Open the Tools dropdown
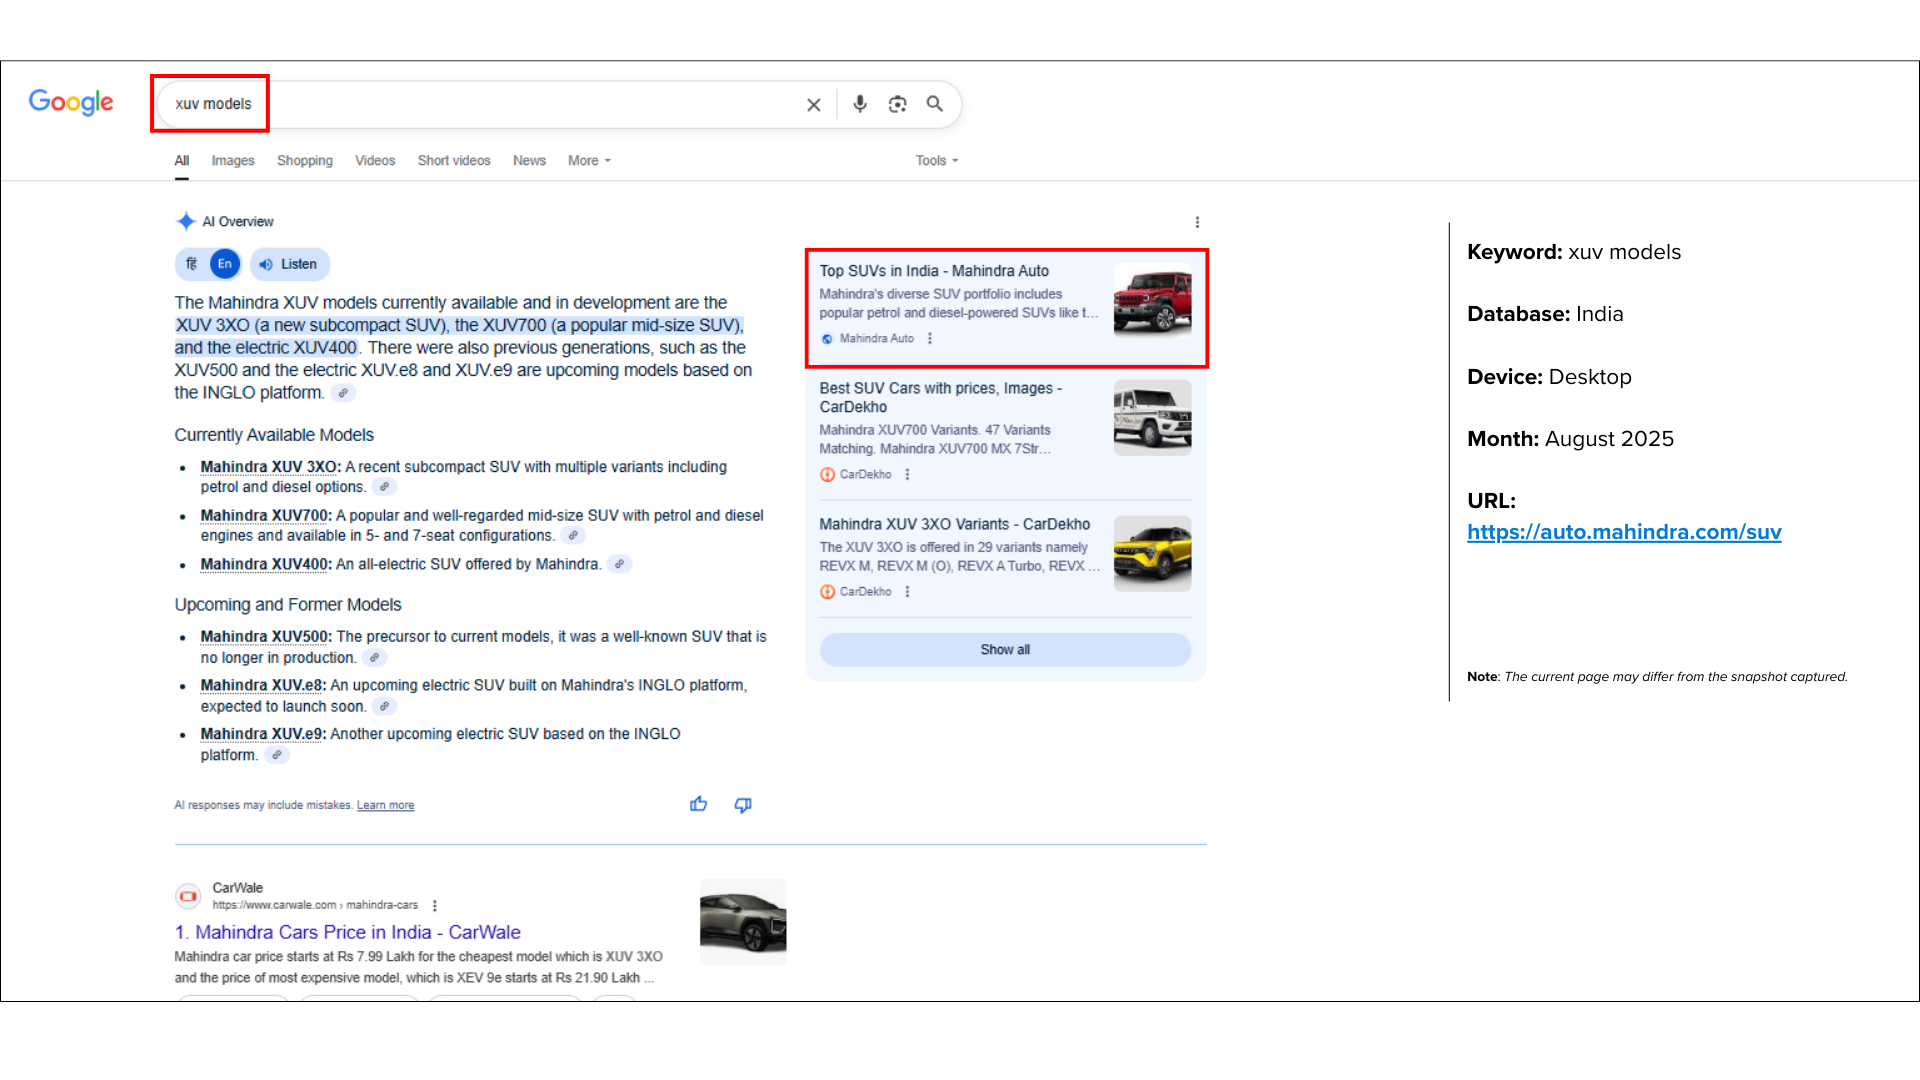 (x=936, y=161)
